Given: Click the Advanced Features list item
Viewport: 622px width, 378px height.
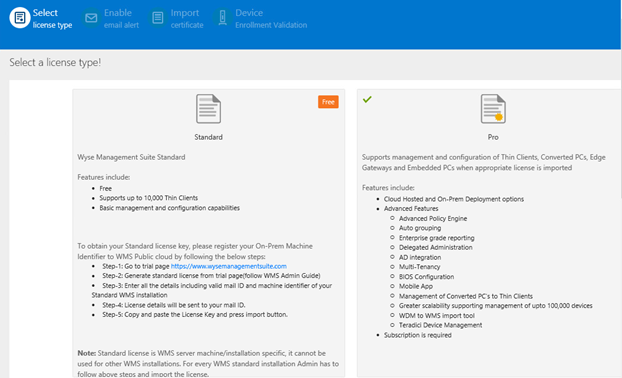Looking at the screenshot, I should [411, 209].
